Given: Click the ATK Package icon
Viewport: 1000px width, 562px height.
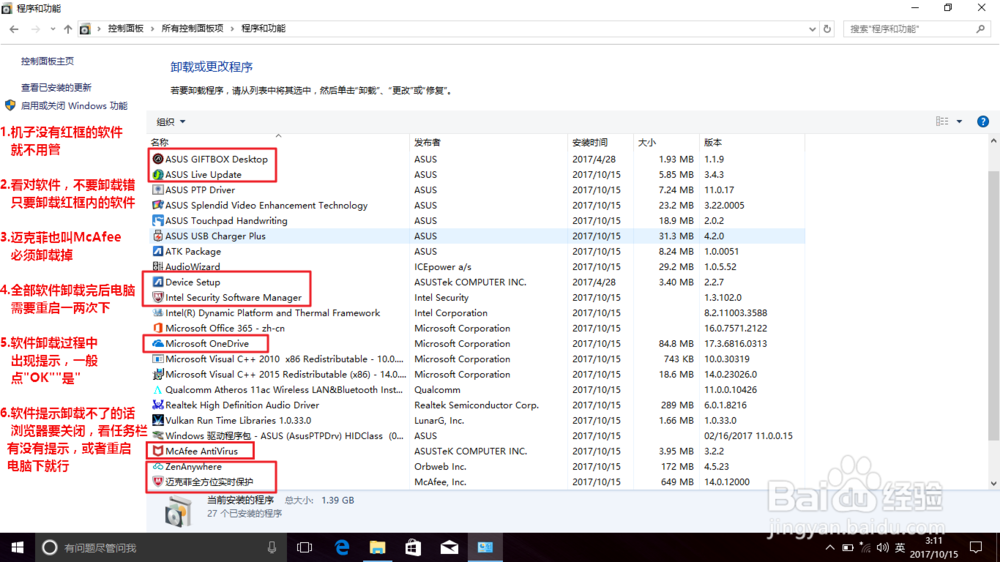Looking at the screenshot, I should pyautogui.click(x=158, y=251).
